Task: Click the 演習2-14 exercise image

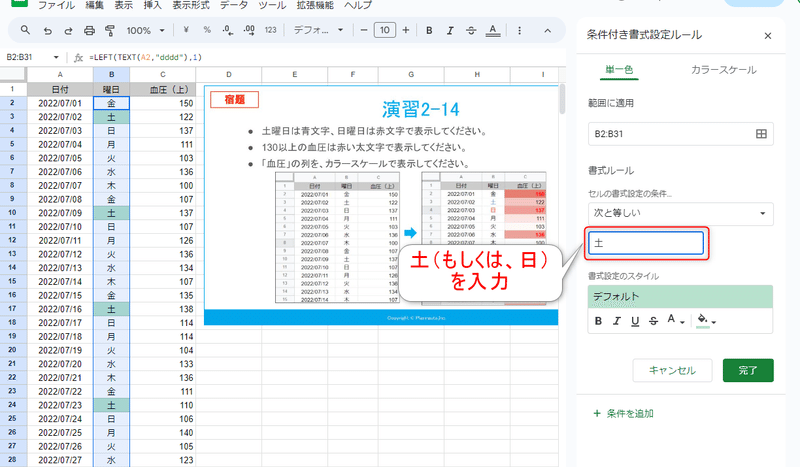Action: point(381,205)
